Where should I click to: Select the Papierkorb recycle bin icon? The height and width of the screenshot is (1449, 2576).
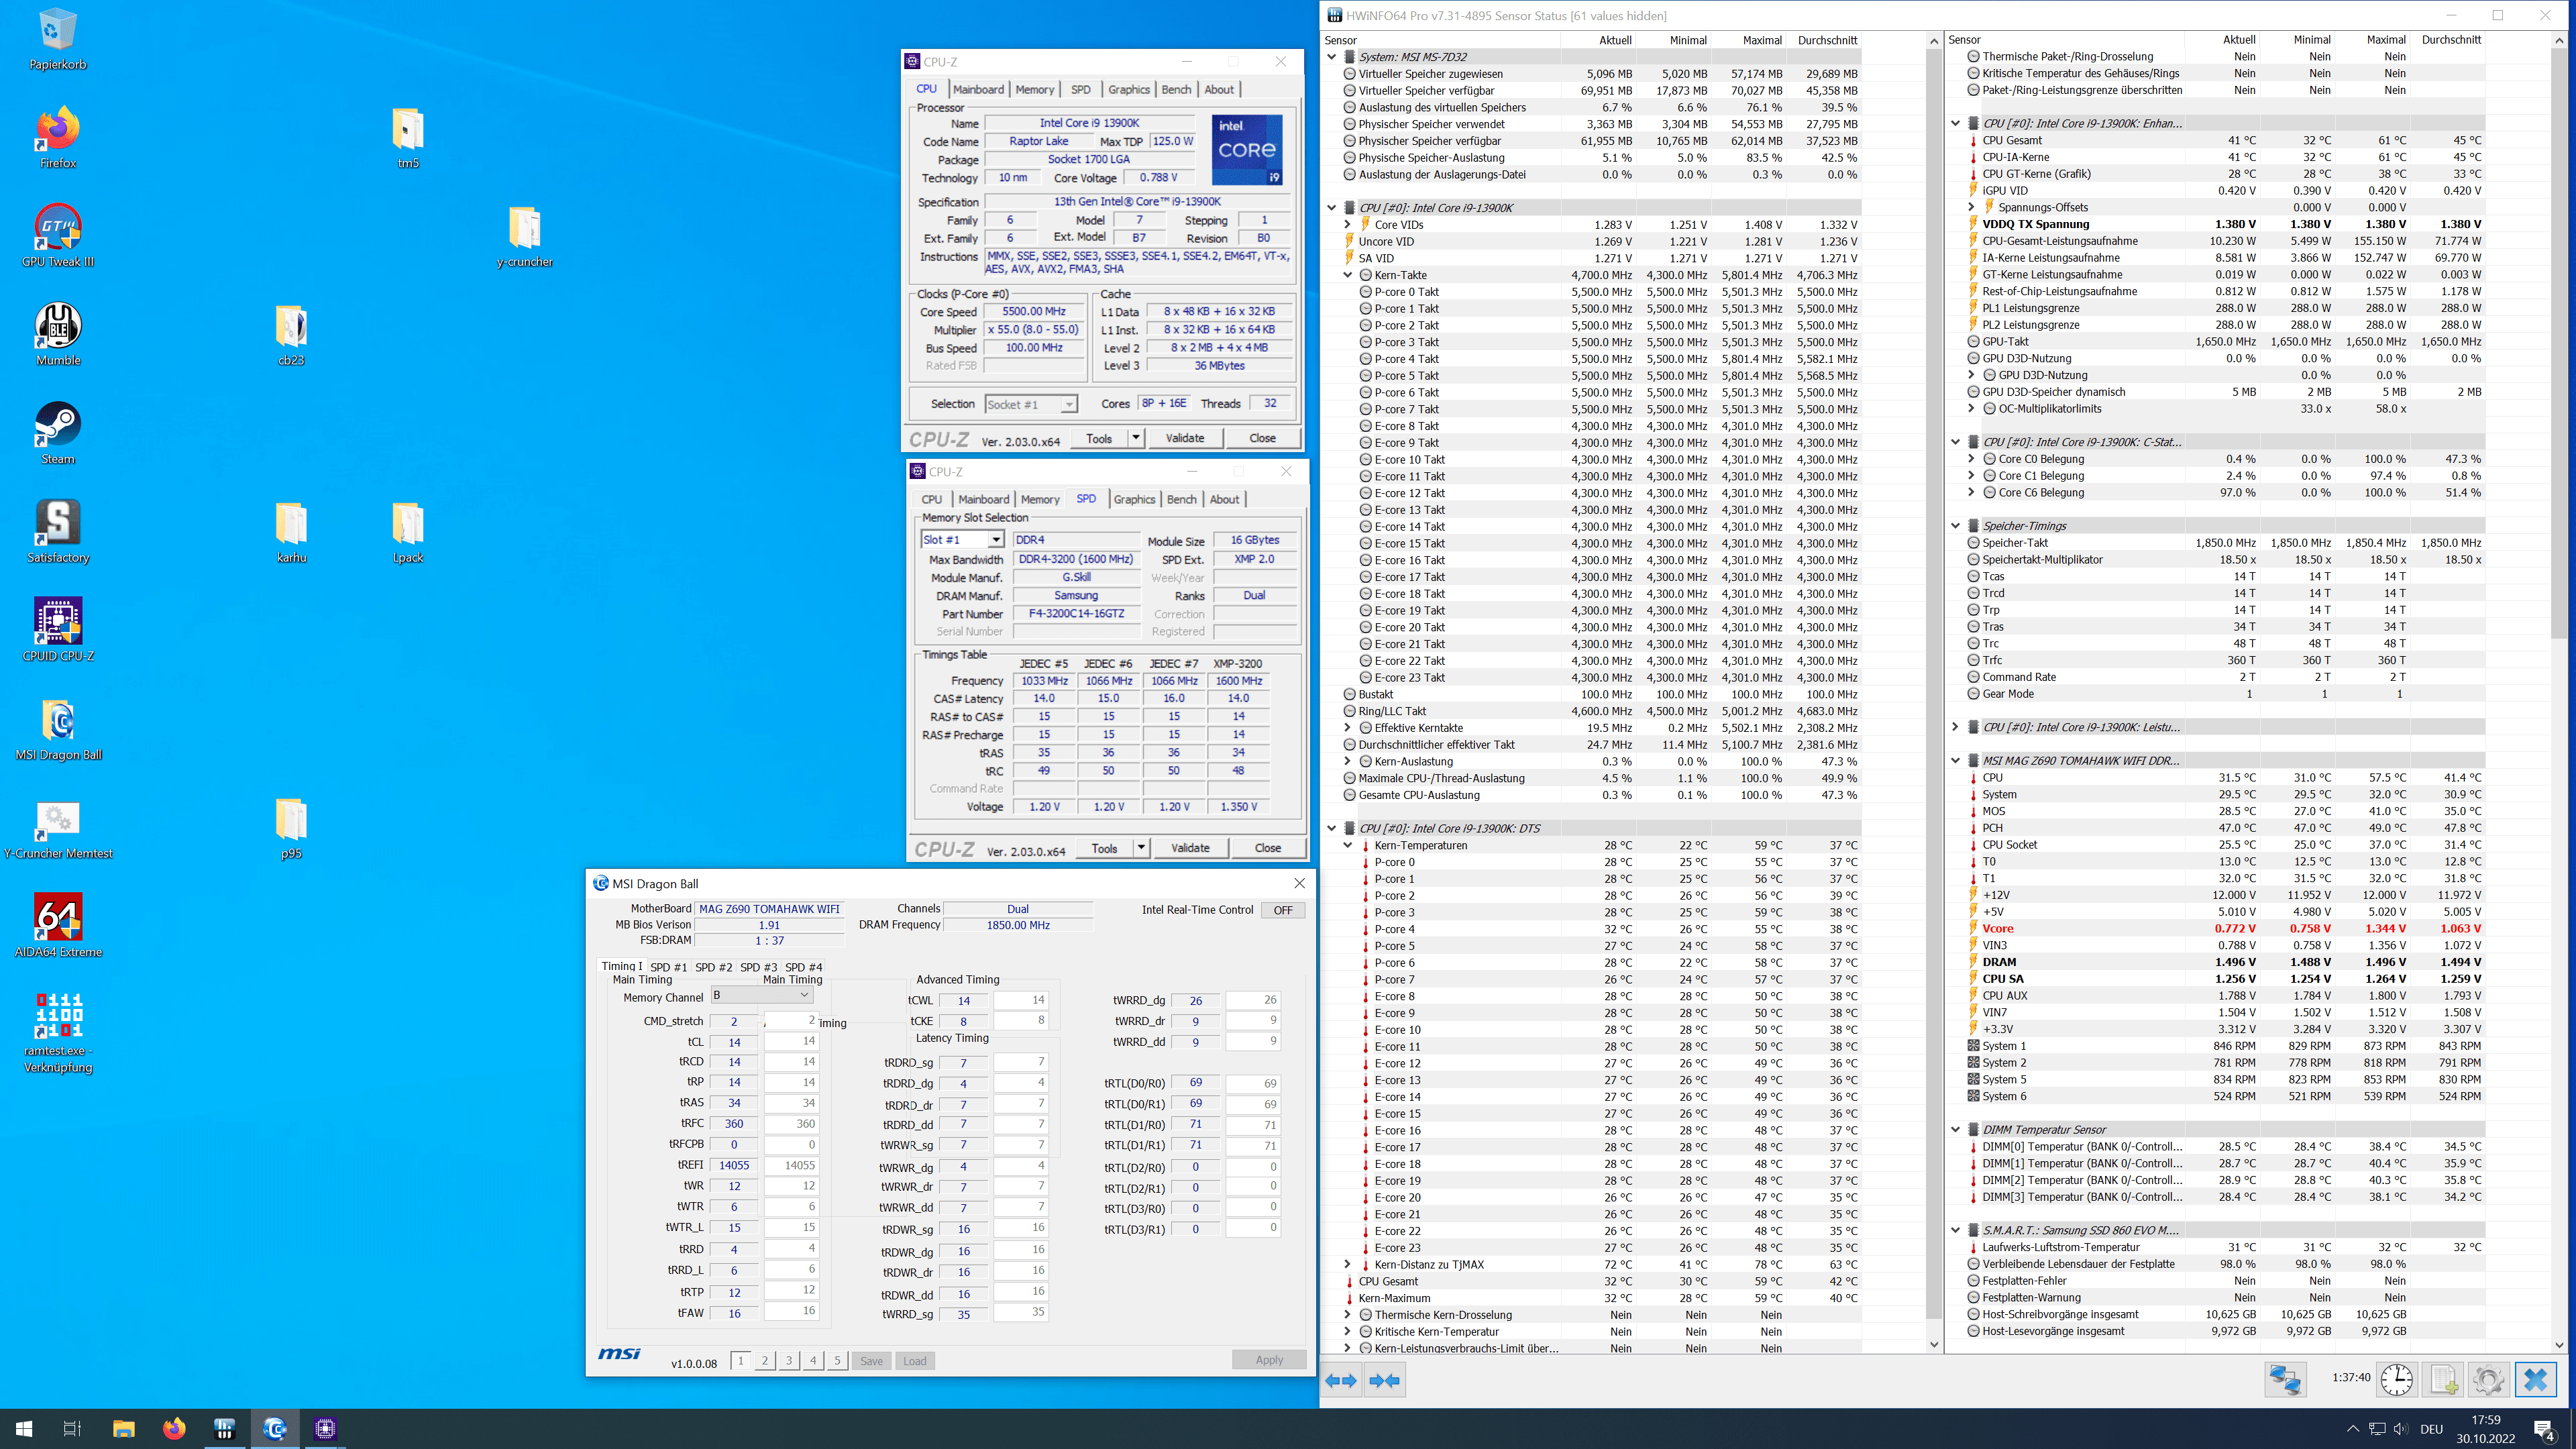(x=58, y=40)
